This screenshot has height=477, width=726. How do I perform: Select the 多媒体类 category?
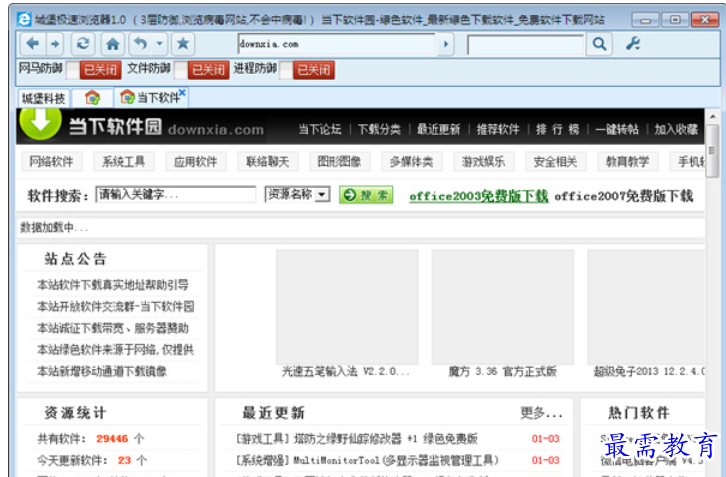click(412, 162)
